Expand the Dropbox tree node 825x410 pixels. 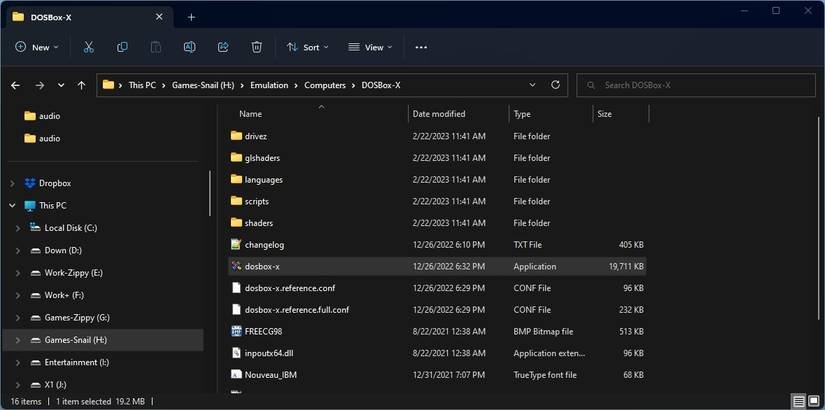click(x=12, y=183)
